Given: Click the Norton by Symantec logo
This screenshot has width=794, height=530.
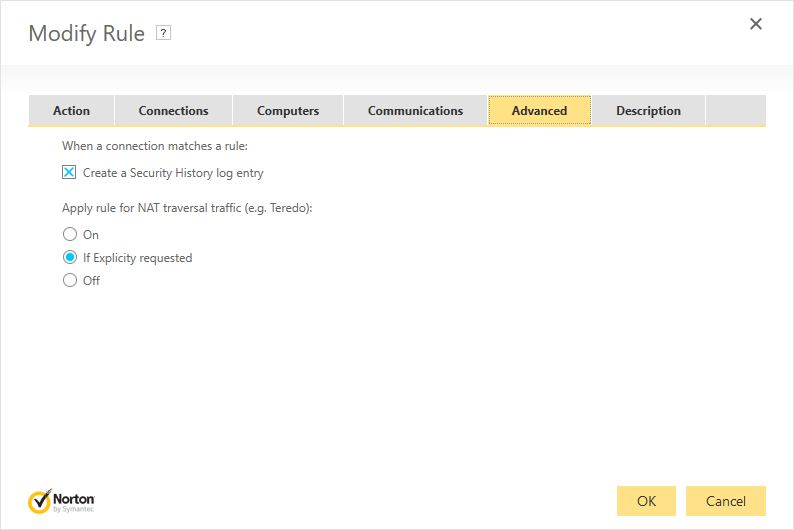Looking at the screenshot, I should pos(61,501).
